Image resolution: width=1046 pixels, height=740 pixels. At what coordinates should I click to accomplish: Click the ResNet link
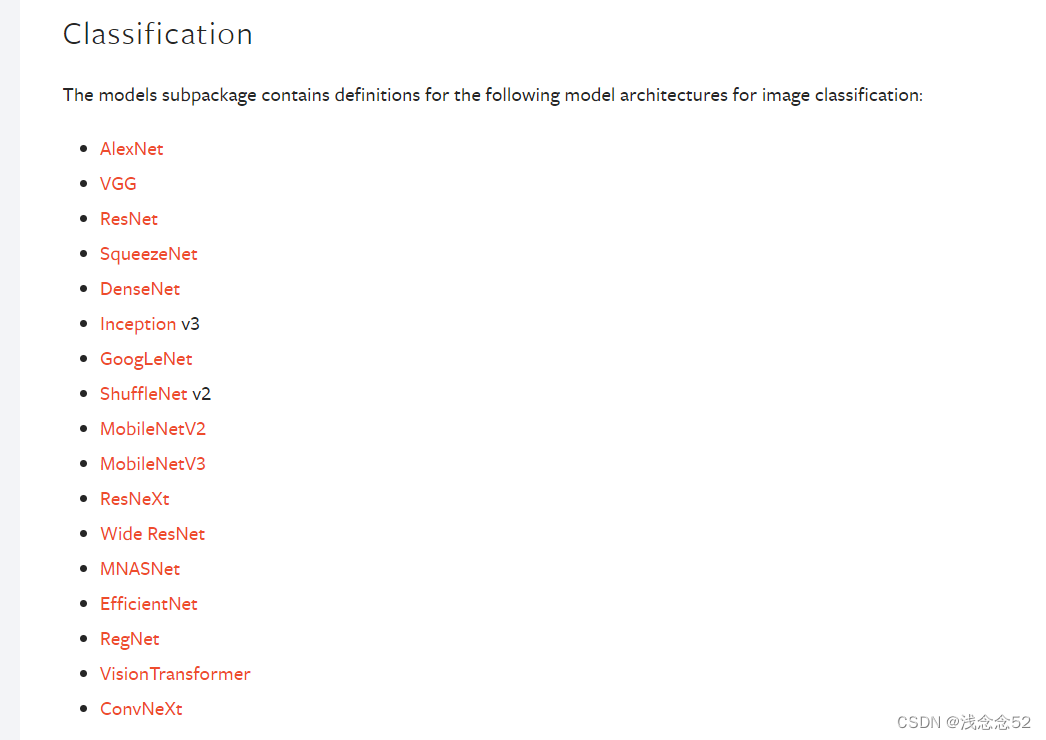click(x=129, y=219)
